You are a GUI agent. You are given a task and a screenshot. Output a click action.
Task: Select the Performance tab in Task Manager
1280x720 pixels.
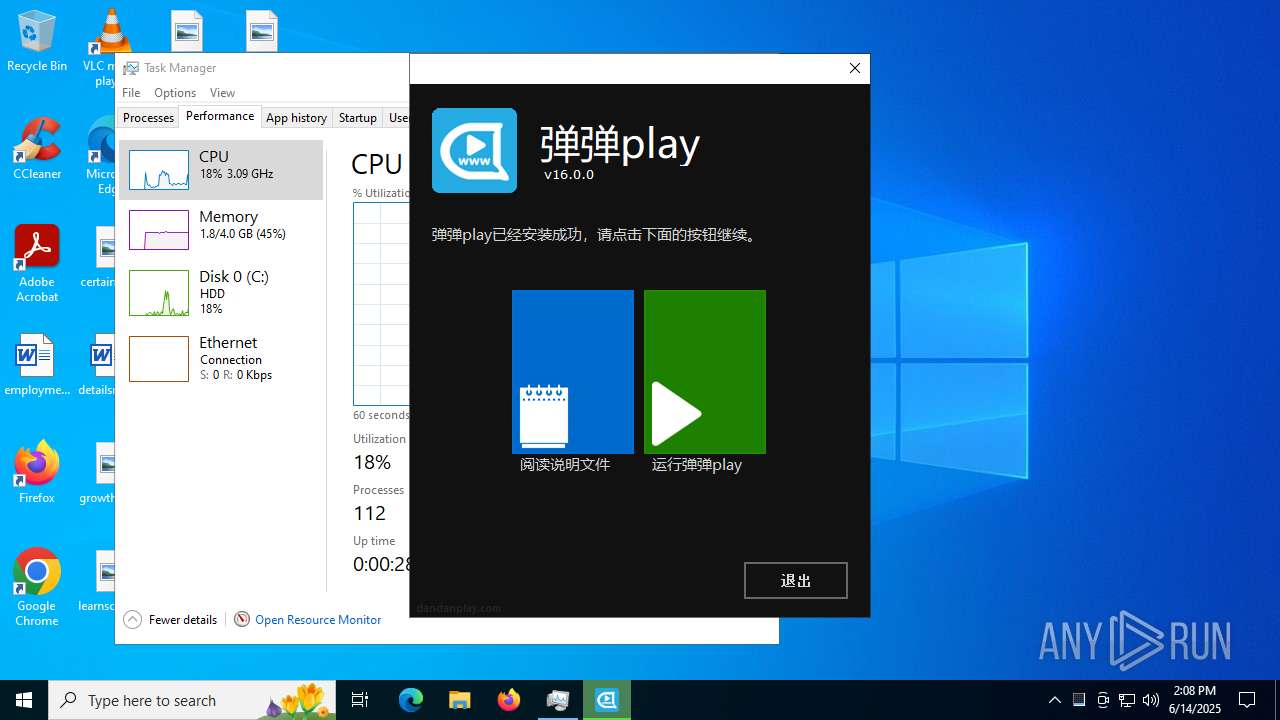(x=220, y=116)
